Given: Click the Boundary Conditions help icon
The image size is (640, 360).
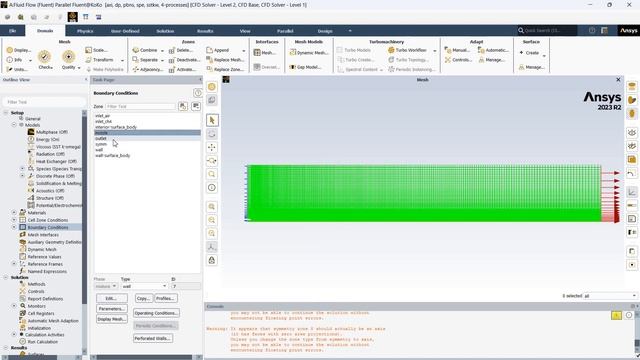Looking at the screenshot, I should tap(198, 93).
